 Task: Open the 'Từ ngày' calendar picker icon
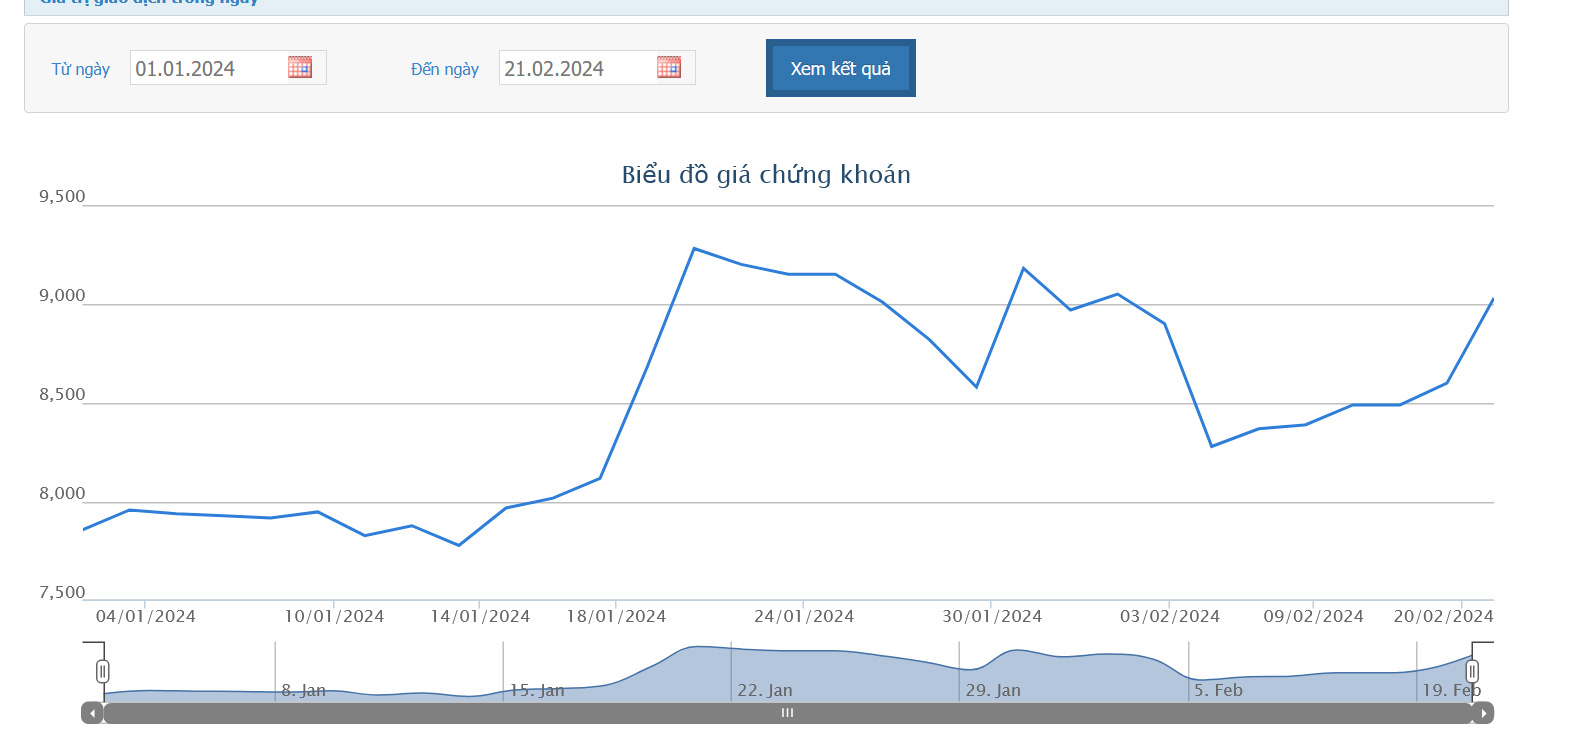[x=300, y=68]
